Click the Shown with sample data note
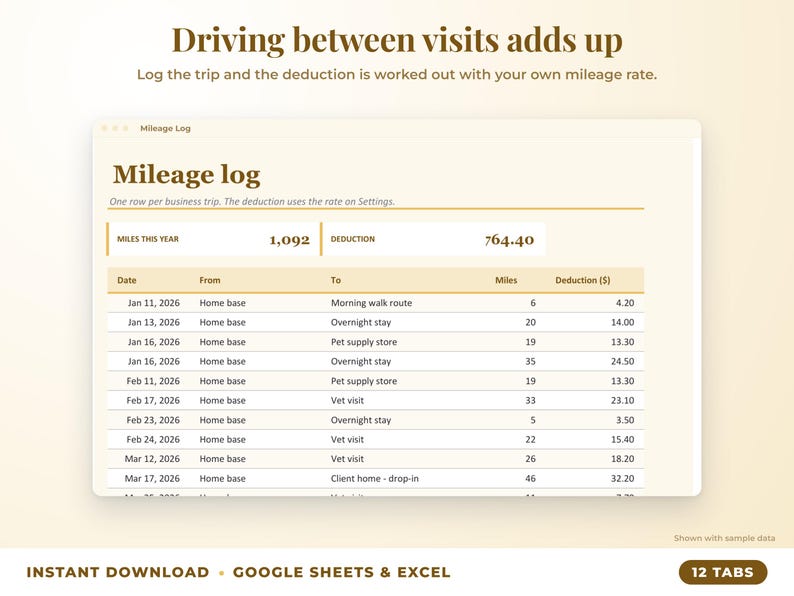This screenshot has height=596, width=794. point(724,538)
